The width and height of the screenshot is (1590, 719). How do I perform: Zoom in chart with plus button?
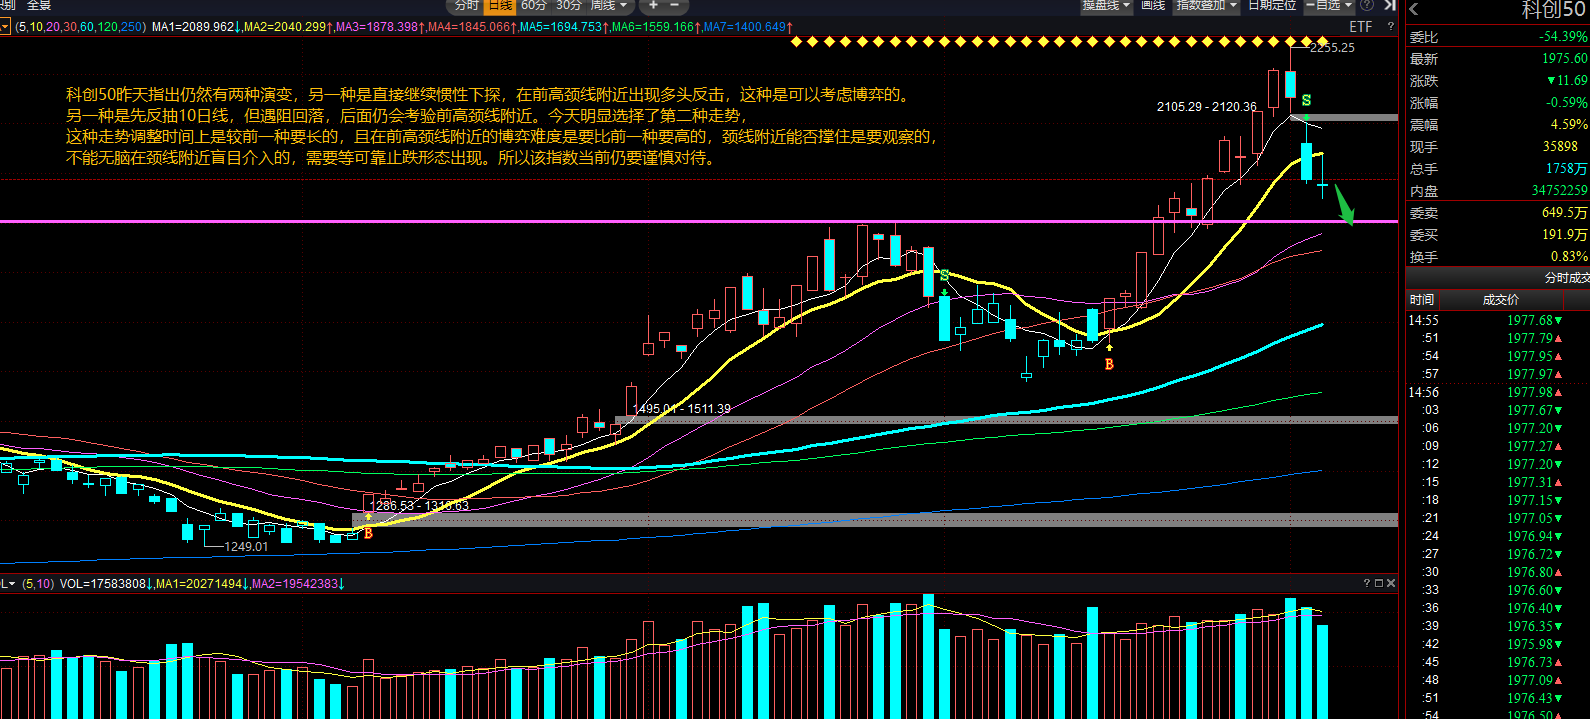click(x=654, y=5)
